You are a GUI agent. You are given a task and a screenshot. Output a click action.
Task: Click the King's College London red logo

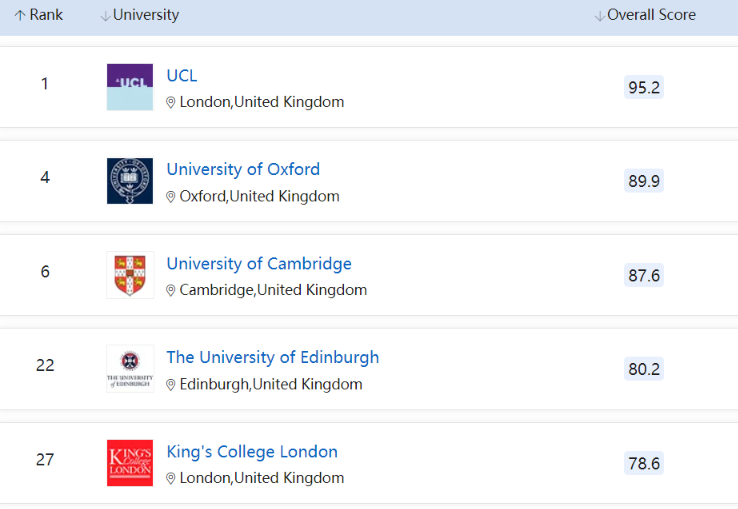tap(130, 463)
